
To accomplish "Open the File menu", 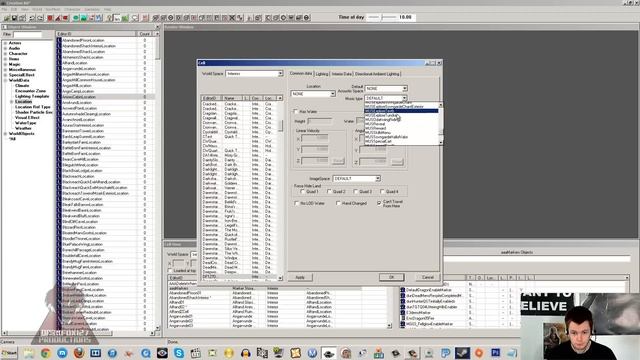I will pyautogui.click(x=4, y=9).
